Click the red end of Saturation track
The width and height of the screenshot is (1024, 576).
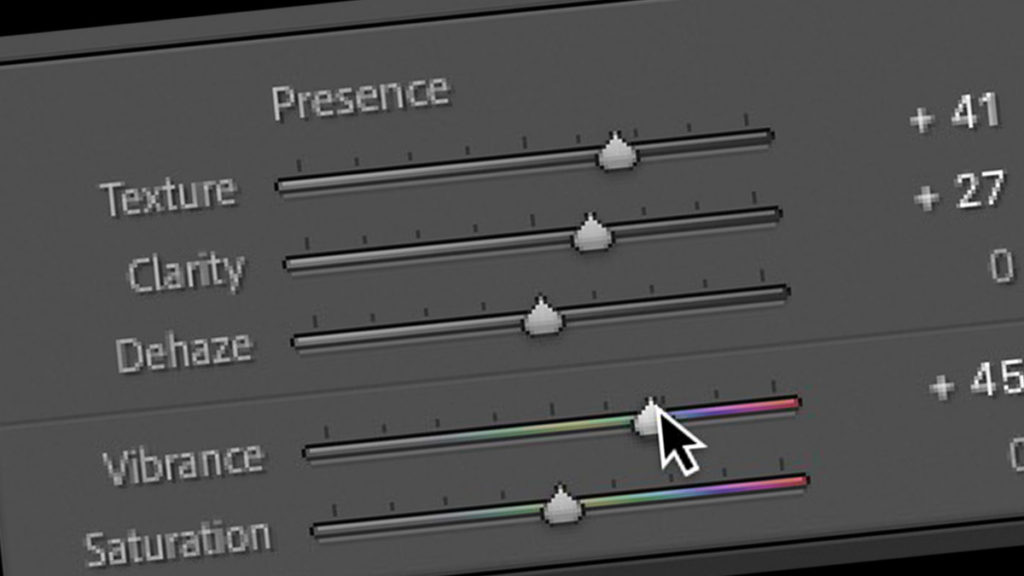coord(797,483)
